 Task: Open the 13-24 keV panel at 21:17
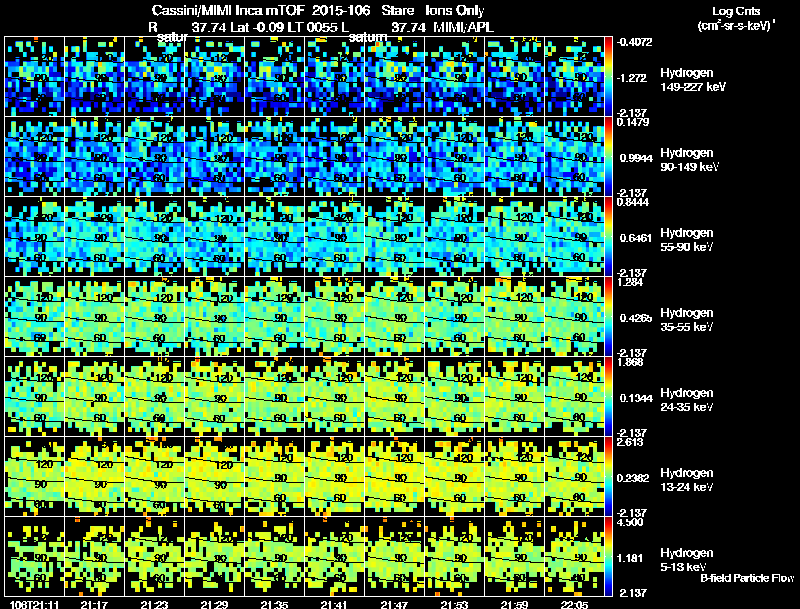tap(94, 477)
